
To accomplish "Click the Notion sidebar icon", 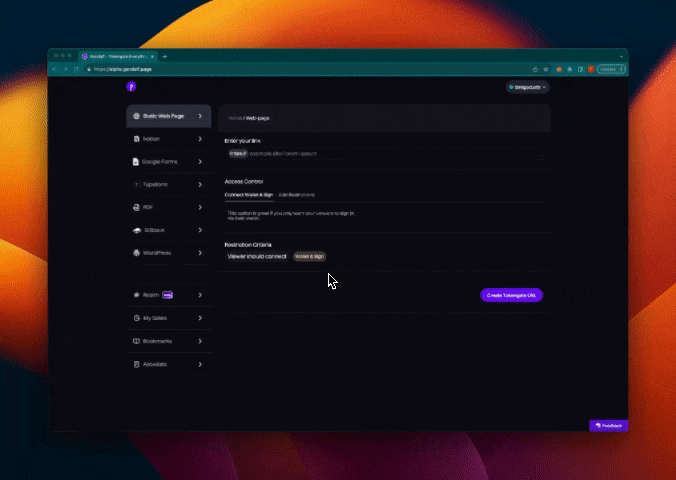I will (x=136, y=139).
